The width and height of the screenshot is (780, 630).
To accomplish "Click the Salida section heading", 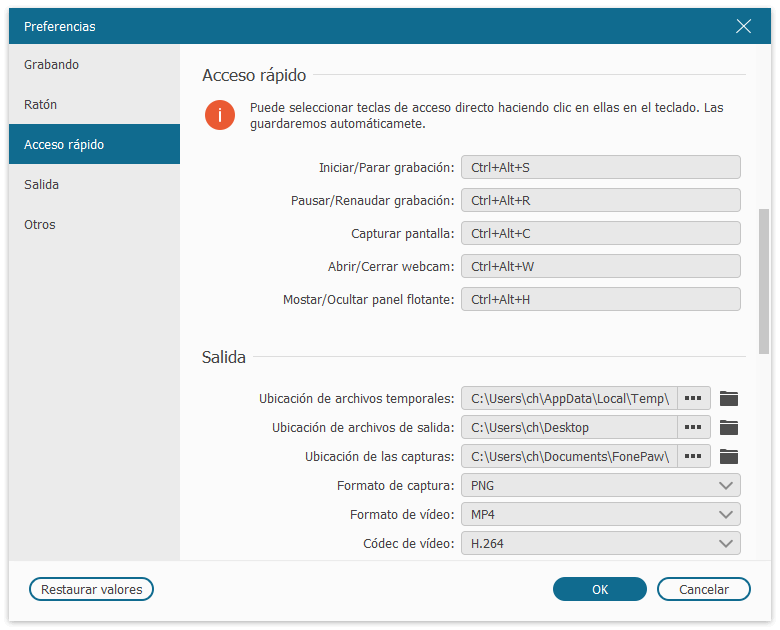I will tap(224, 357).
